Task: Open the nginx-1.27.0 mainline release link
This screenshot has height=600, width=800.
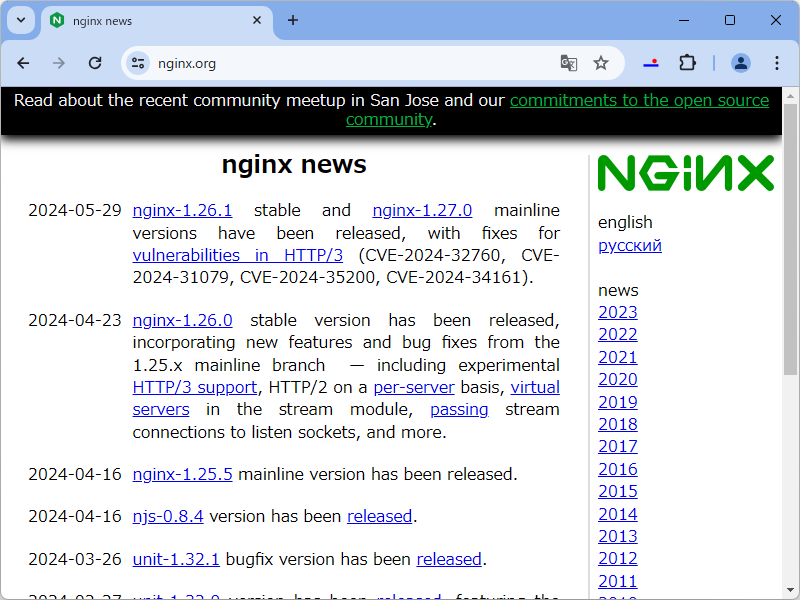Action: coord(422,210)
